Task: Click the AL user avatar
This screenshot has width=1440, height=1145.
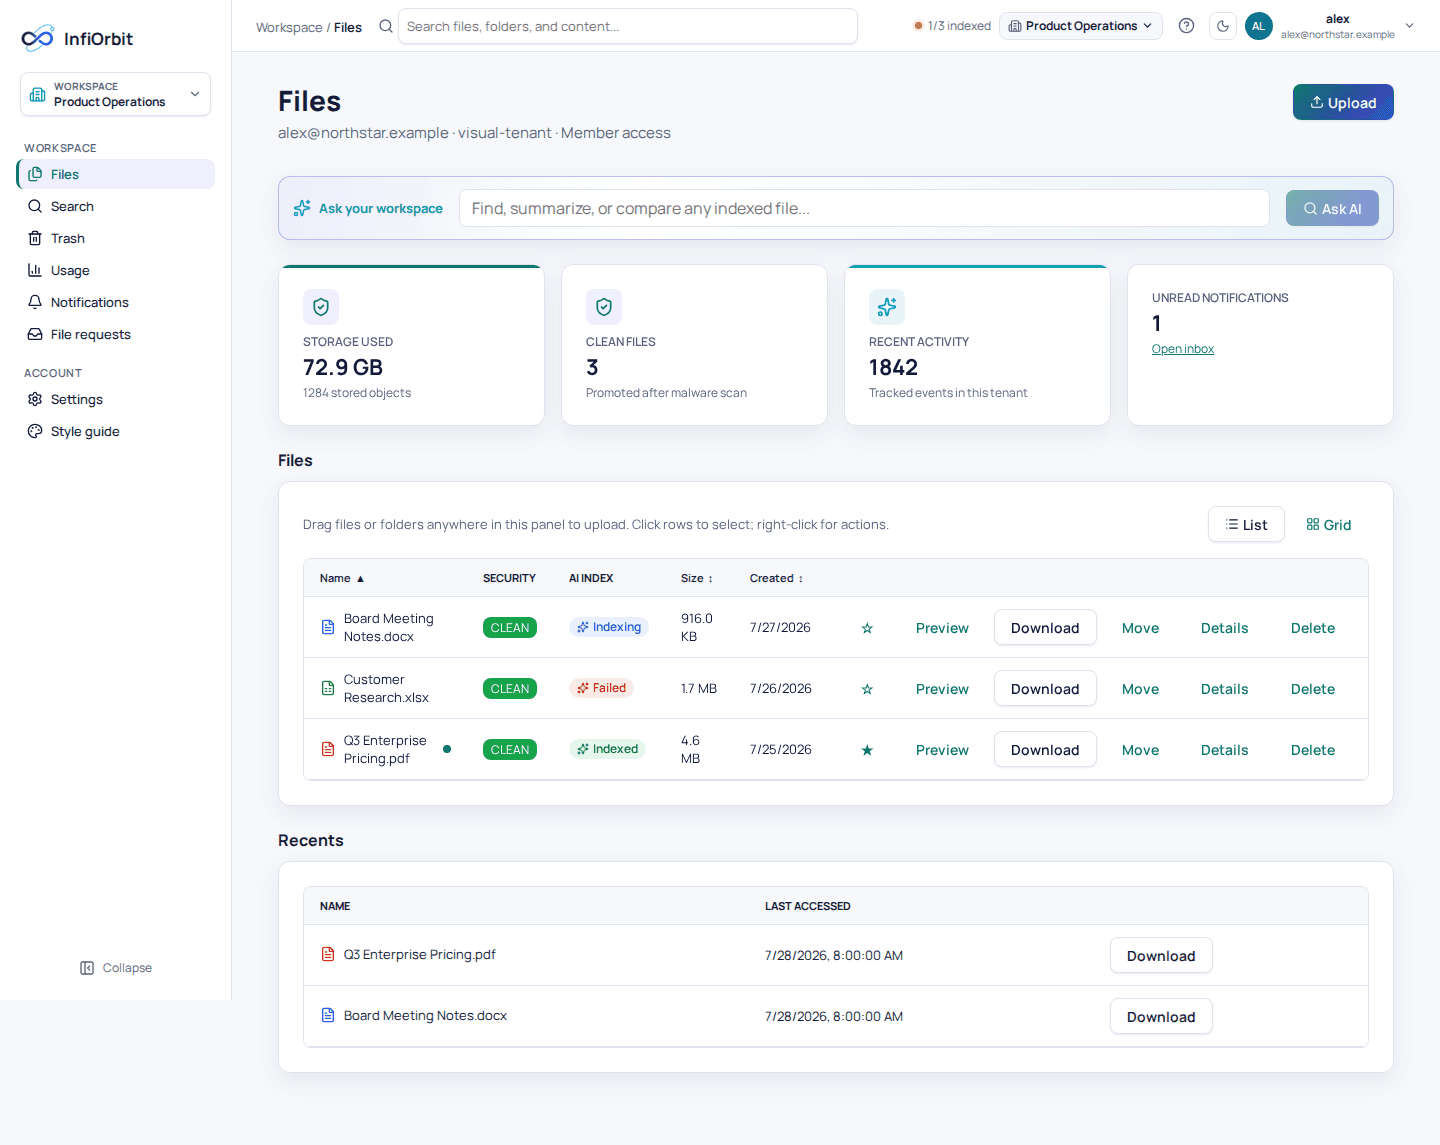Action: point(1259,26)
